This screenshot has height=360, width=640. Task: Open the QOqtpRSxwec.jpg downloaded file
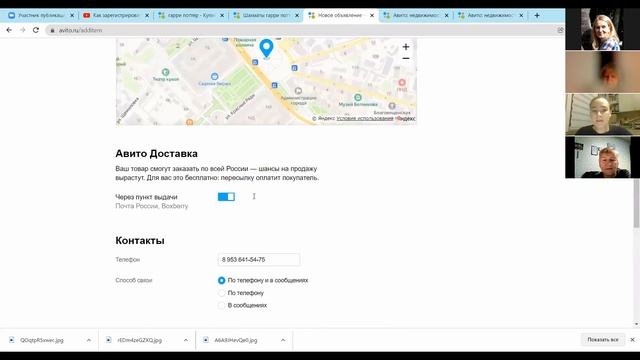[42, 340]
